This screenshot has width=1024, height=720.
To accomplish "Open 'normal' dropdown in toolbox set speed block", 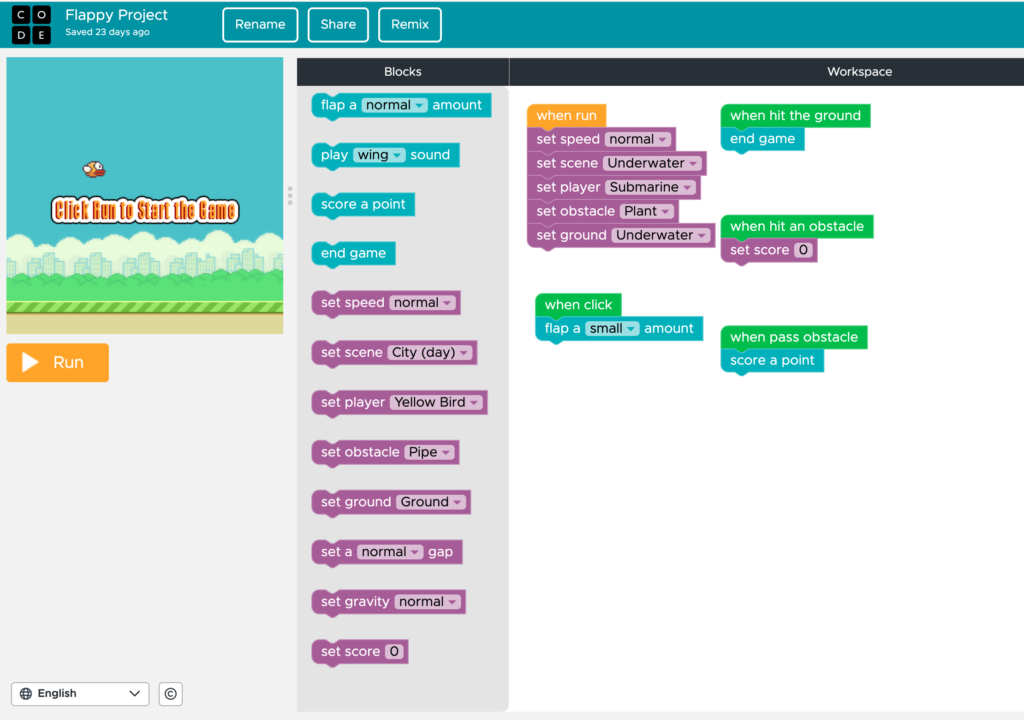I will click(x=422, y=303).
